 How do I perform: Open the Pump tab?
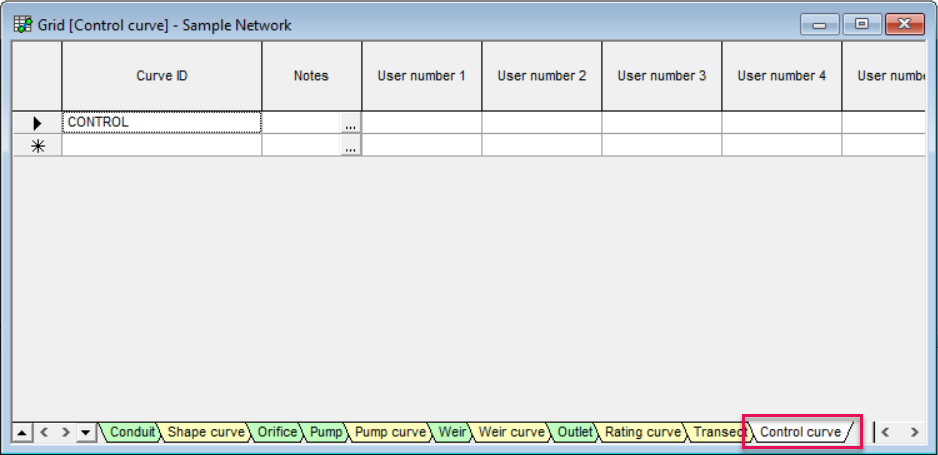(326, 432)
